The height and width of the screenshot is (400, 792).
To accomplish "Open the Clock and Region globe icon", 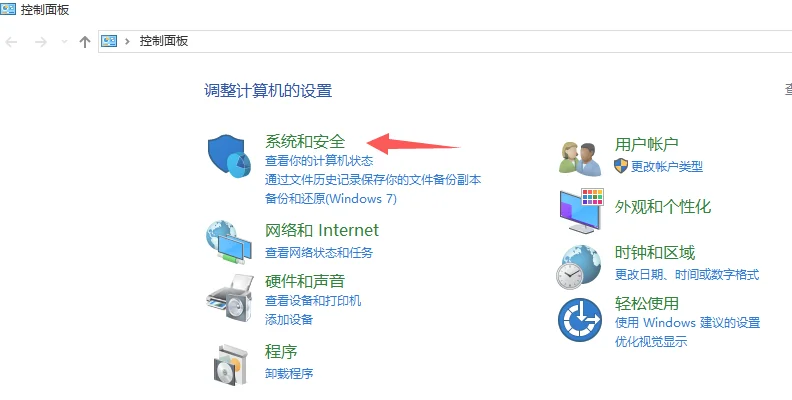I will (579, 267).
